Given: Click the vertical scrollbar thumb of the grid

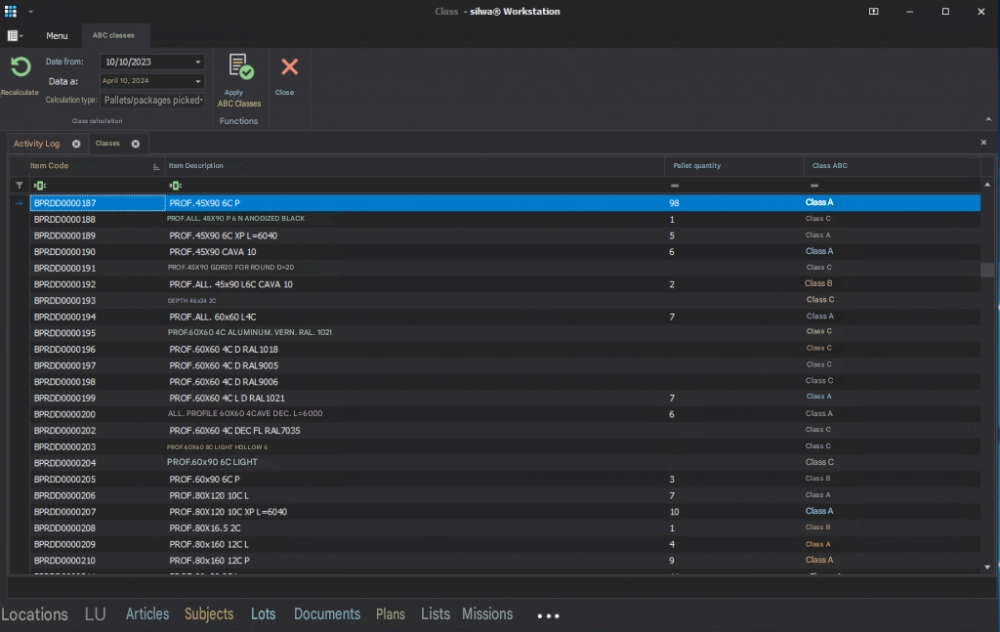Looking at the screenshot, I should click(987, 270).
